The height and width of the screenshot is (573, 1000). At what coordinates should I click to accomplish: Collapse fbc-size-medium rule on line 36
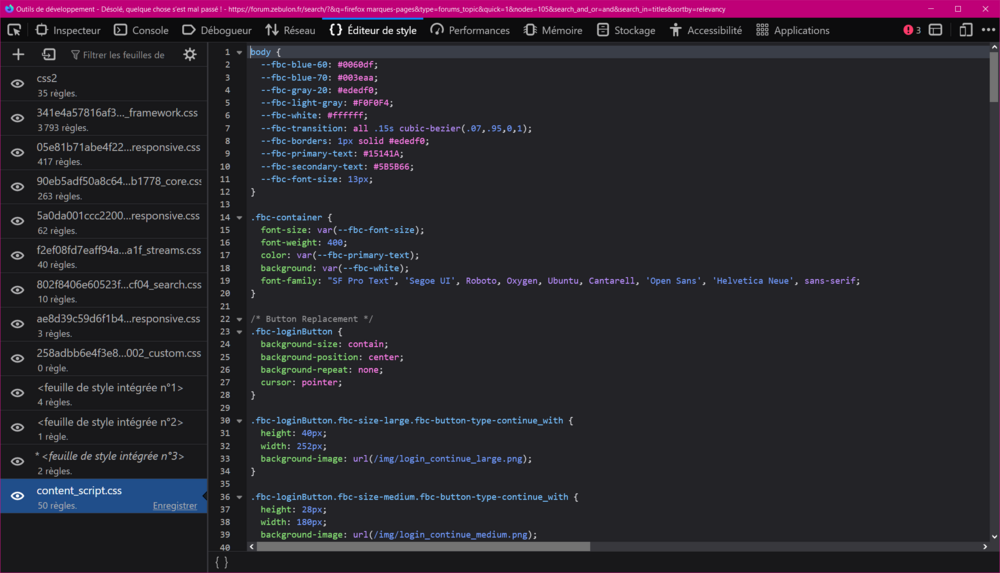click(240, 497)
